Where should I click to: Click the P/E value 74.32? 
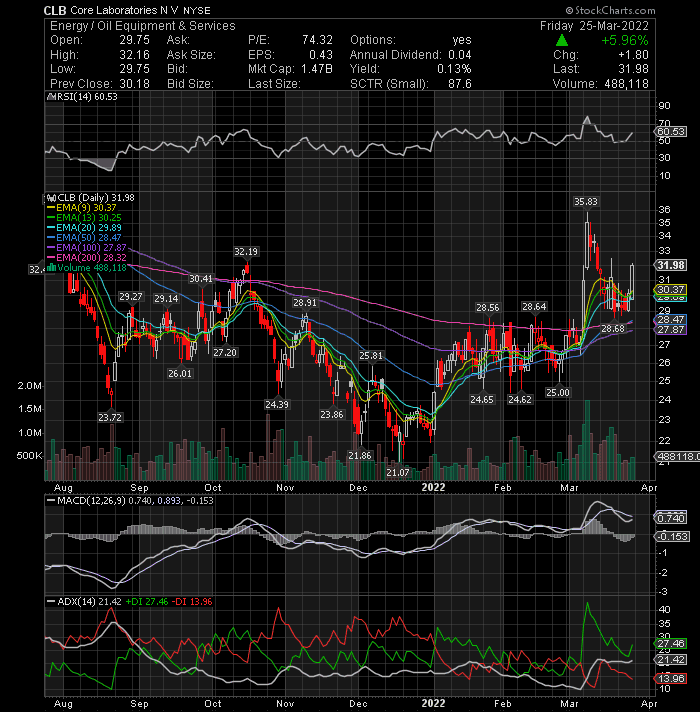click(x=317, y=40)
